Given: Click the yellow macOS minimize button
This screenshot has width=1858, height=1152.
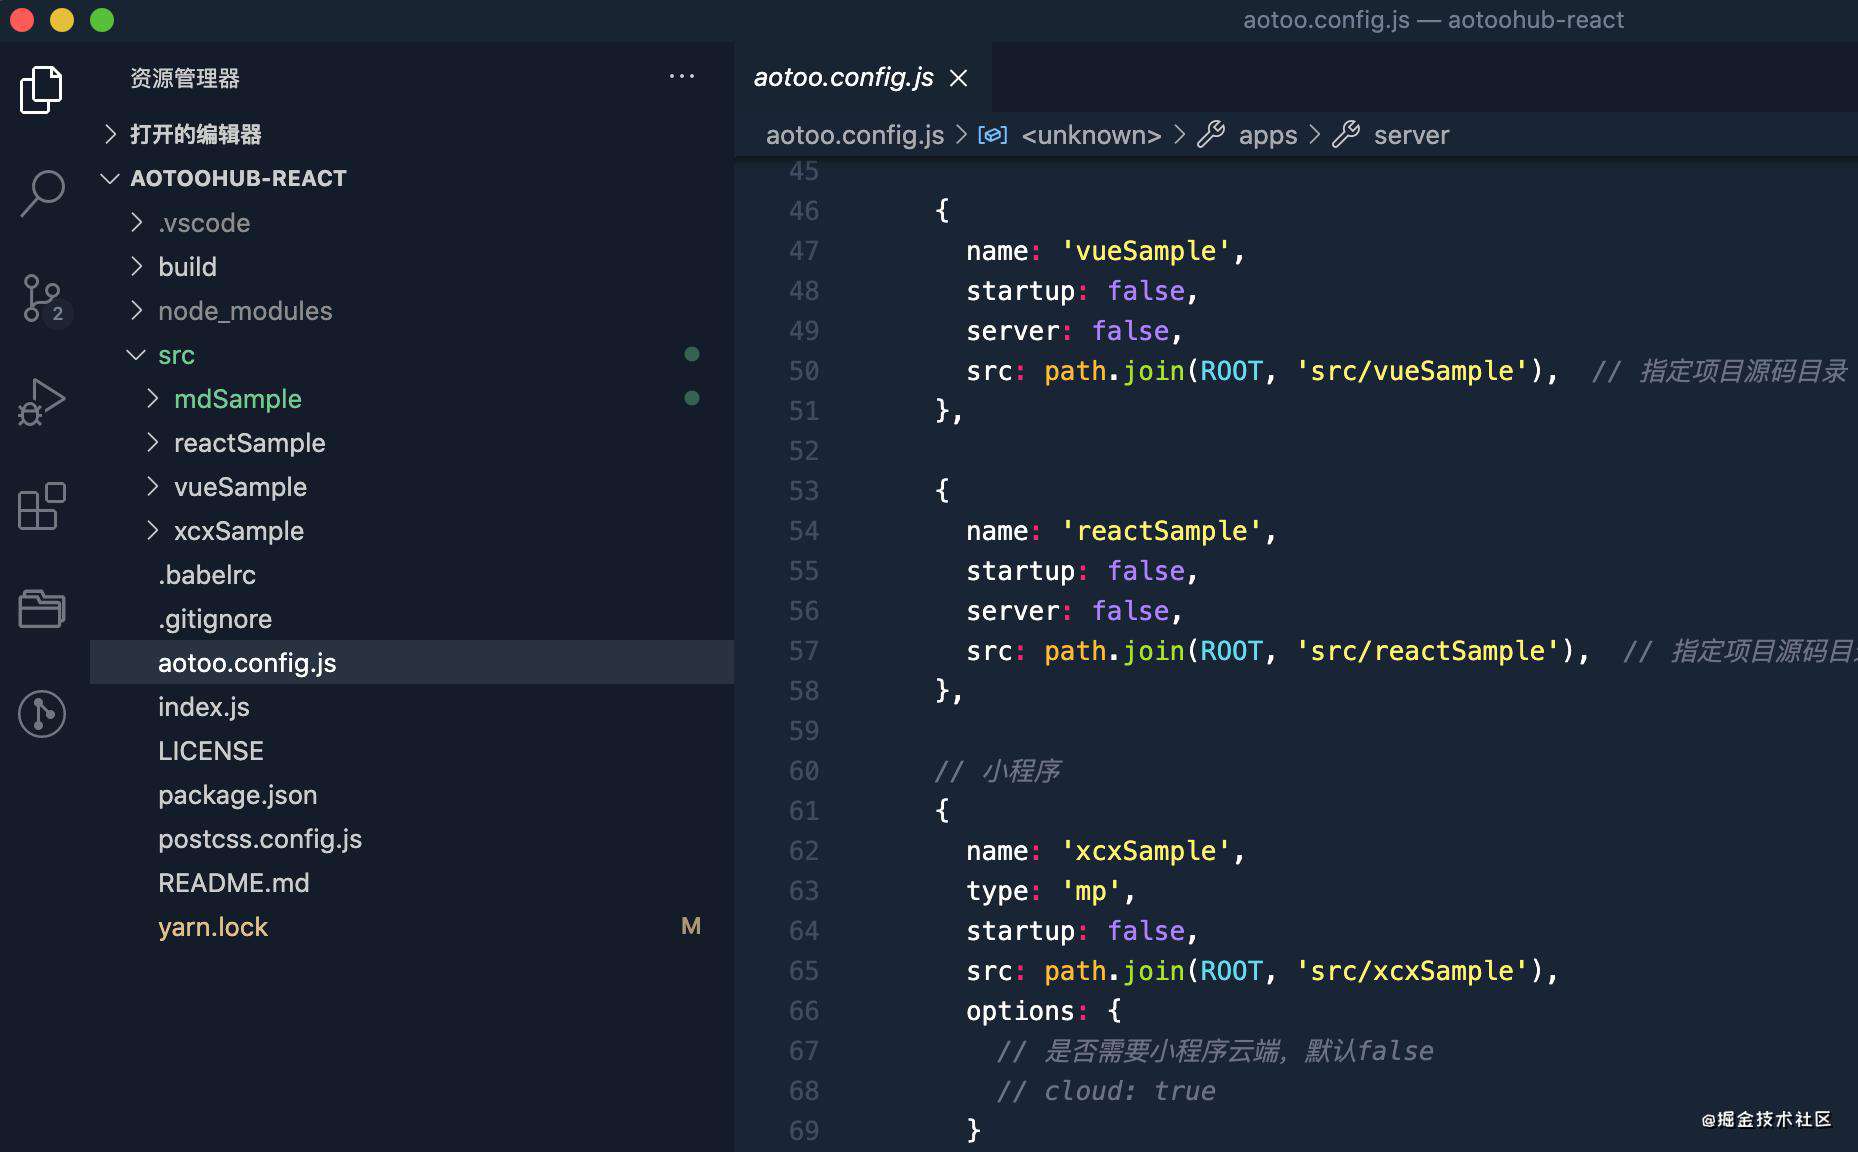Looking at the screenshot, I should point(62,20).
